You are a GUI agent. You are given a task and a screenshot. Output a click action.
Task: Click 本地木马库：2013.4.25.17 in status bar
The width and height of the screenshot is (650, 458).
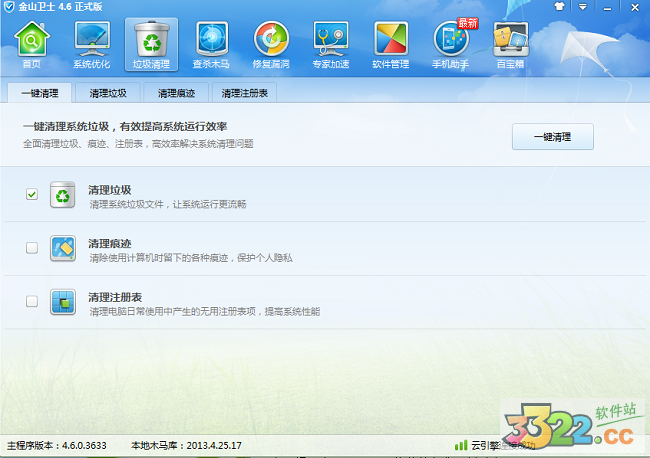click(x=186, y=446)
